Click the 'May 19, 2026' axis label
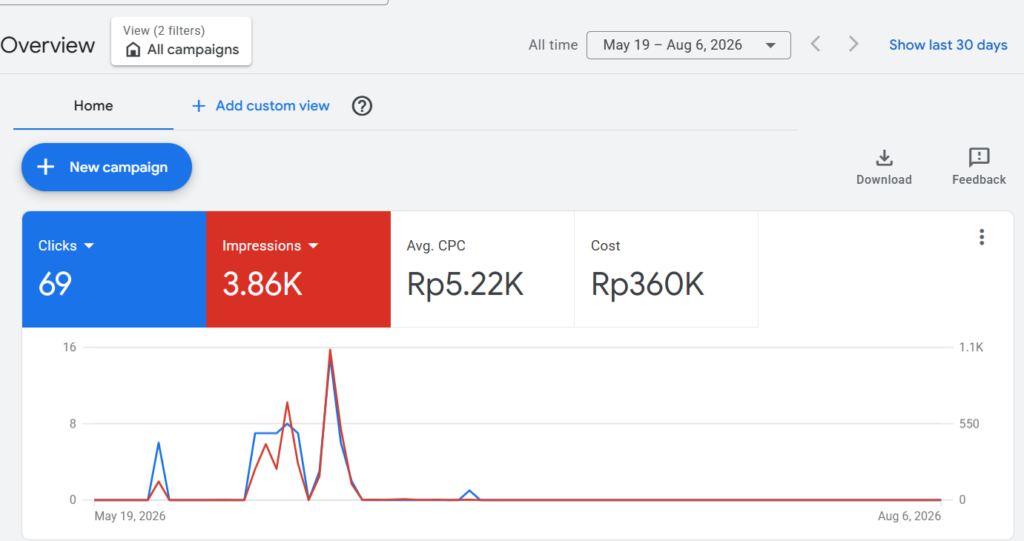 tap(130, 516)
